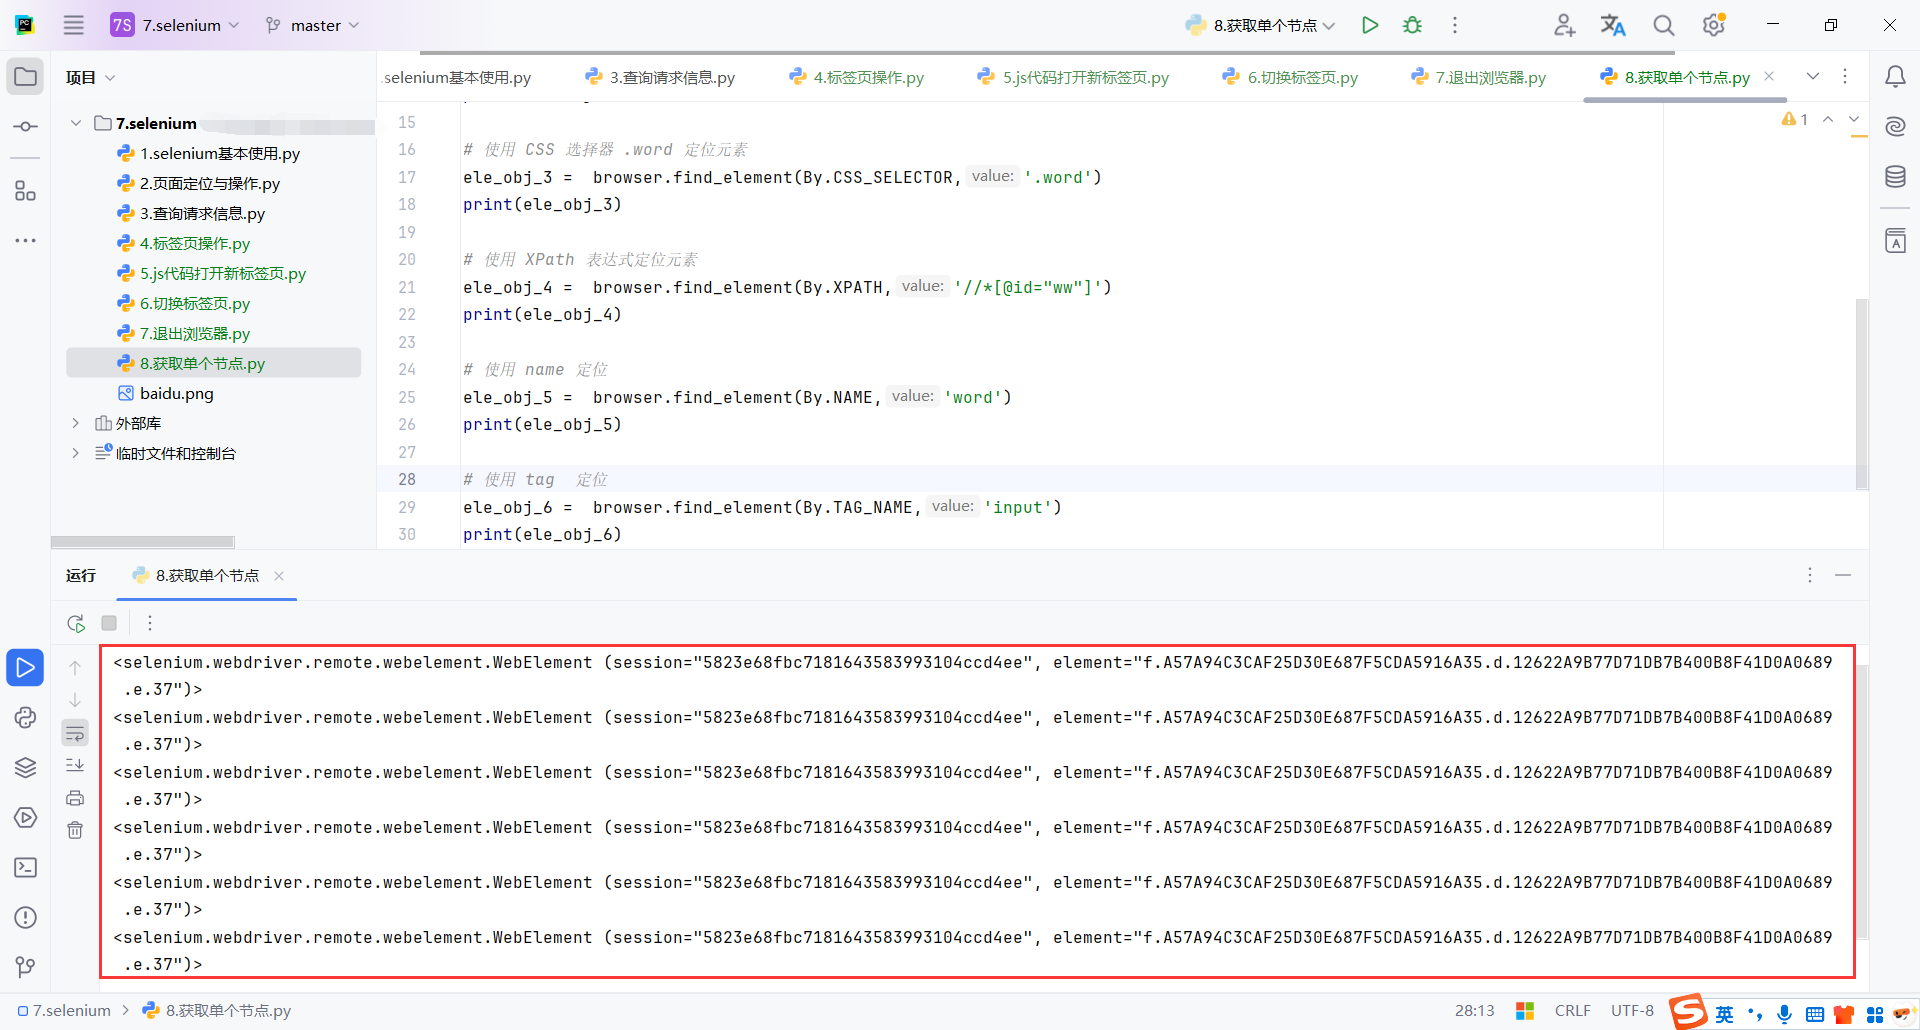The width and height of the screenshot is (1920, 1030).
Task: Change UTF-8 file encoding
Action: (x=1632, y=1010)
